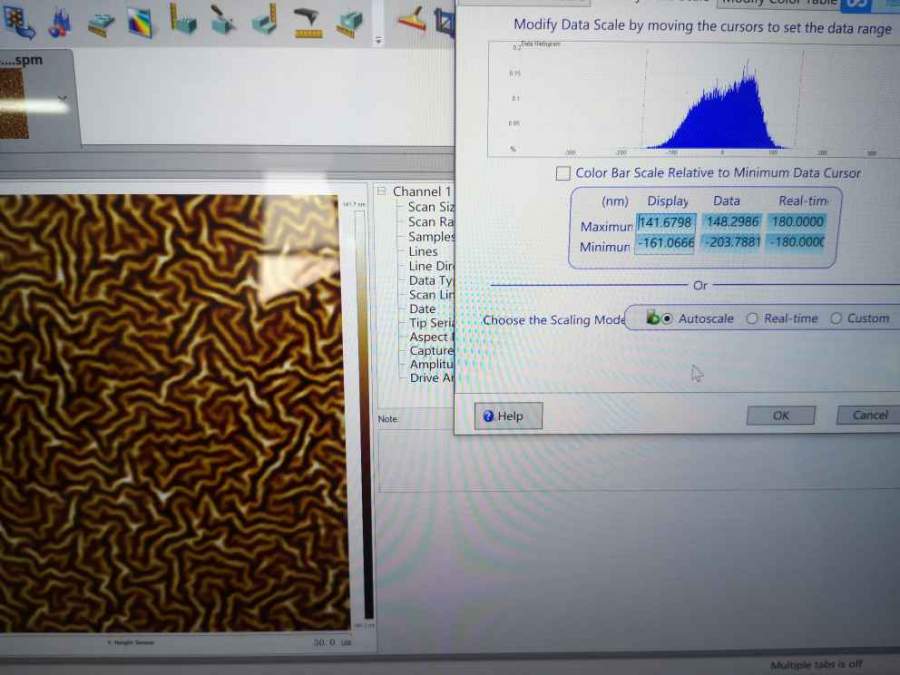Click the Height Sensor label below the image
The width and height of the screenshot is (900, 675).
(x=131, y=643)
